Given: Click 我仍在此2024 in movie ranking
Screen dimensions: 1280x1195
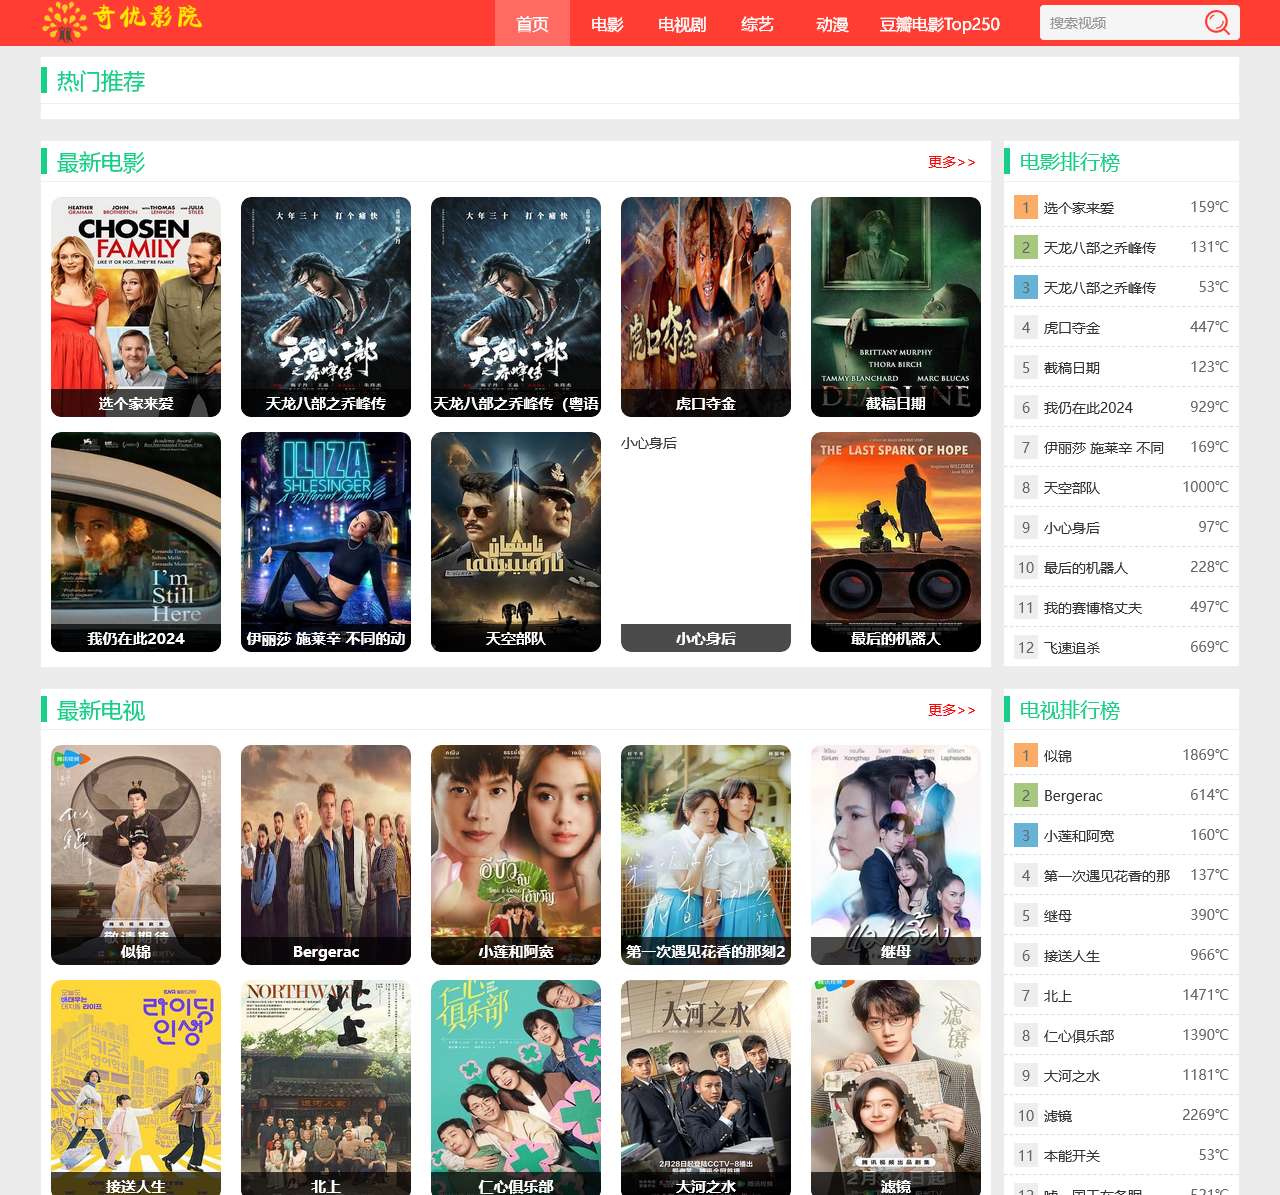Looking at the screenshot, I should (x=1088, y=408).
